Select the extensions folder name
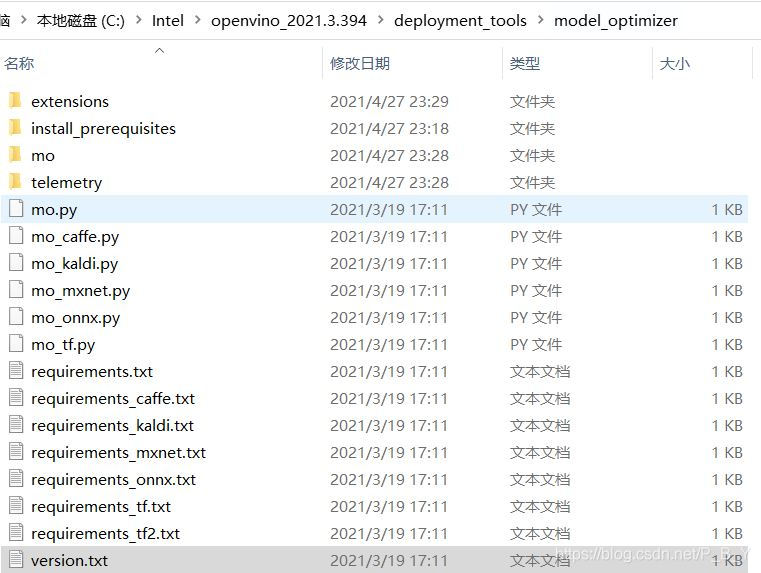761x573 pixels. tap(70, 101)
